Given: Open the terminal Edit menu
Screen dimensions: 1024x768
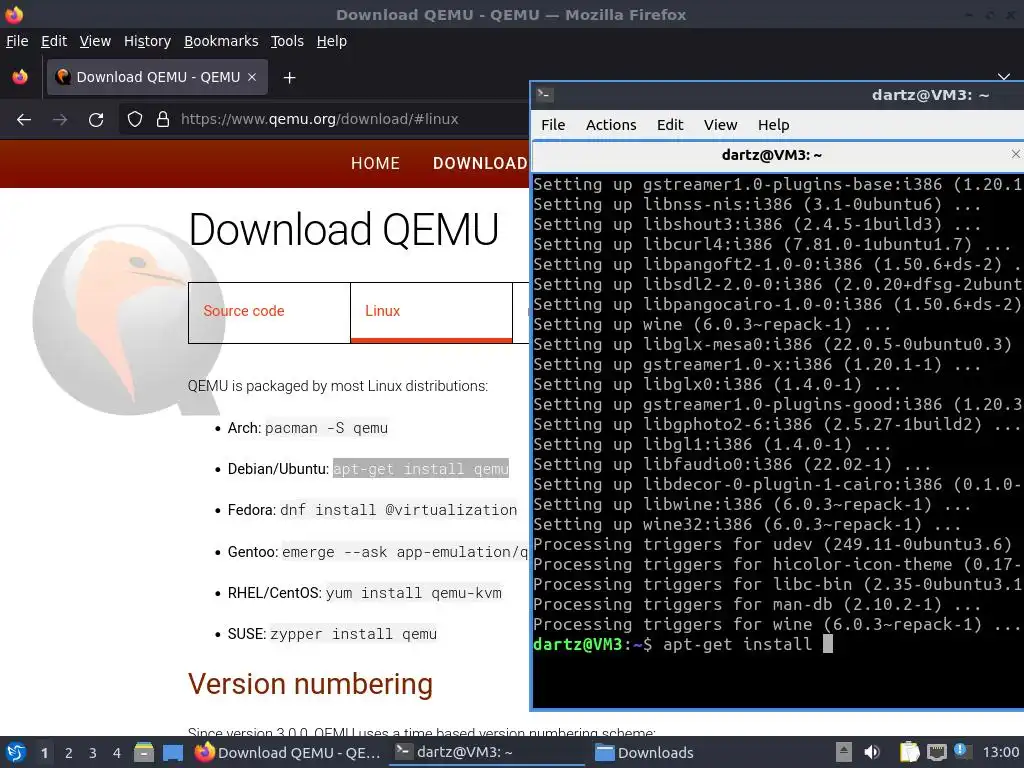Looking at the screenshot, I should point(670,125).
